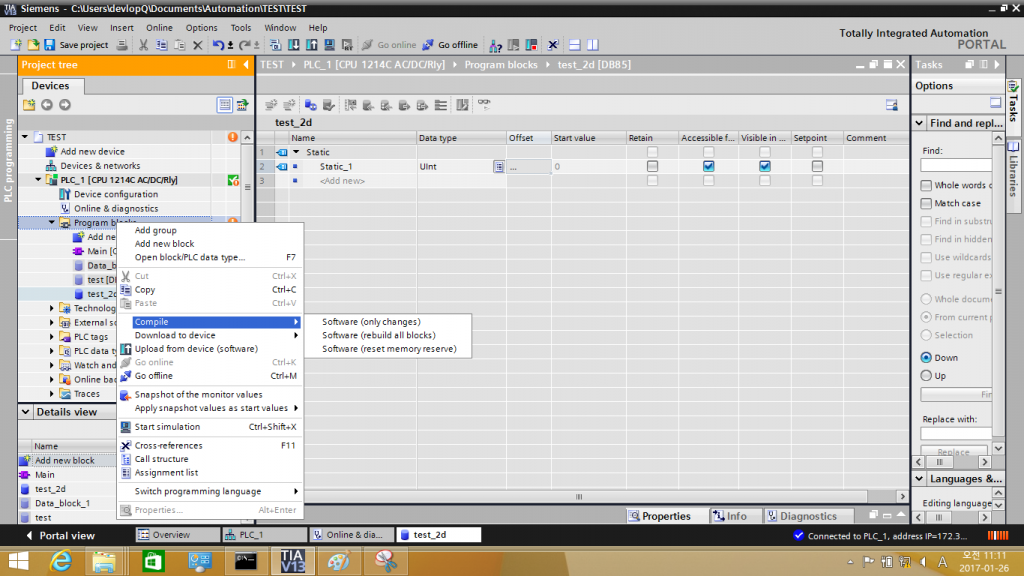The width and height of the screenshot is (1024, 576).
Task: Collapse the PLC_1 tree node
Action: 39,180
